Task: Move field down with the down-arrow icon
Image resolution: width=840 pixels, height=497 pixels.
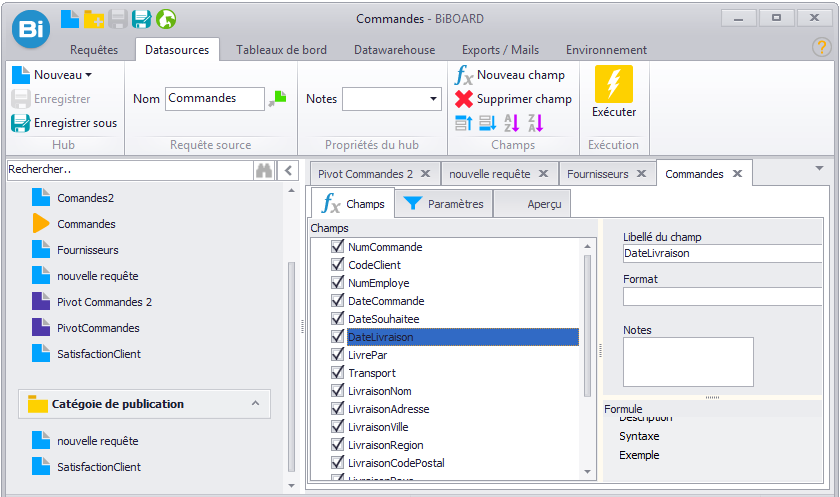Action: click(488, 123)
